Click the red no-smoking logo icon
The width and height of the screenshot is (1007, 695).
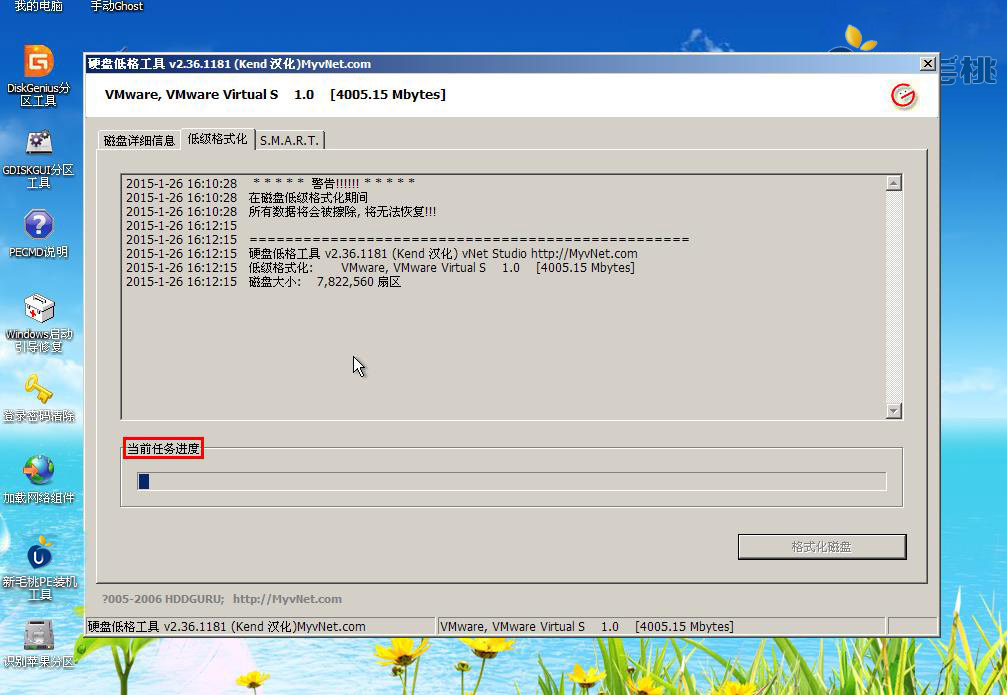(x=903, y=96)
